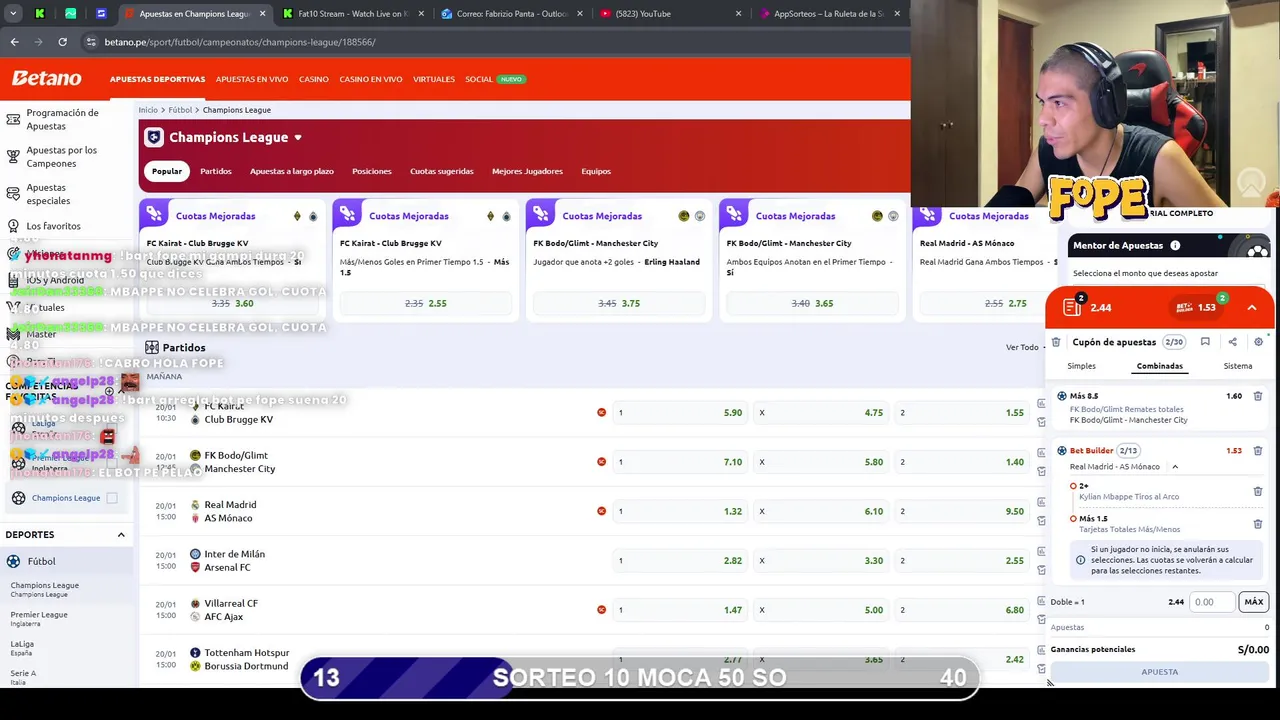Viewport: 1280px width, 720px height.
Task: Select the Mejores Jugadores tab
Action: [527, 171]
